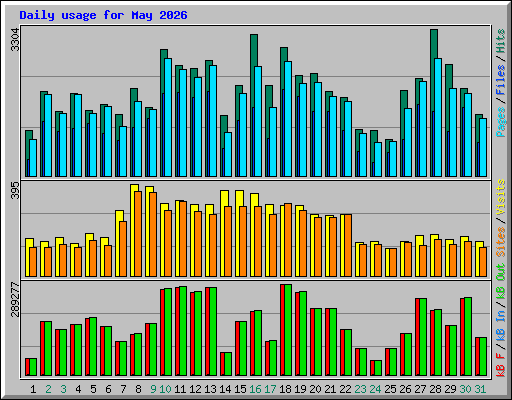Click the orange sites bar for day 9
The height and width of the screenshot is (400, 512).
click(x=153, y=234)
